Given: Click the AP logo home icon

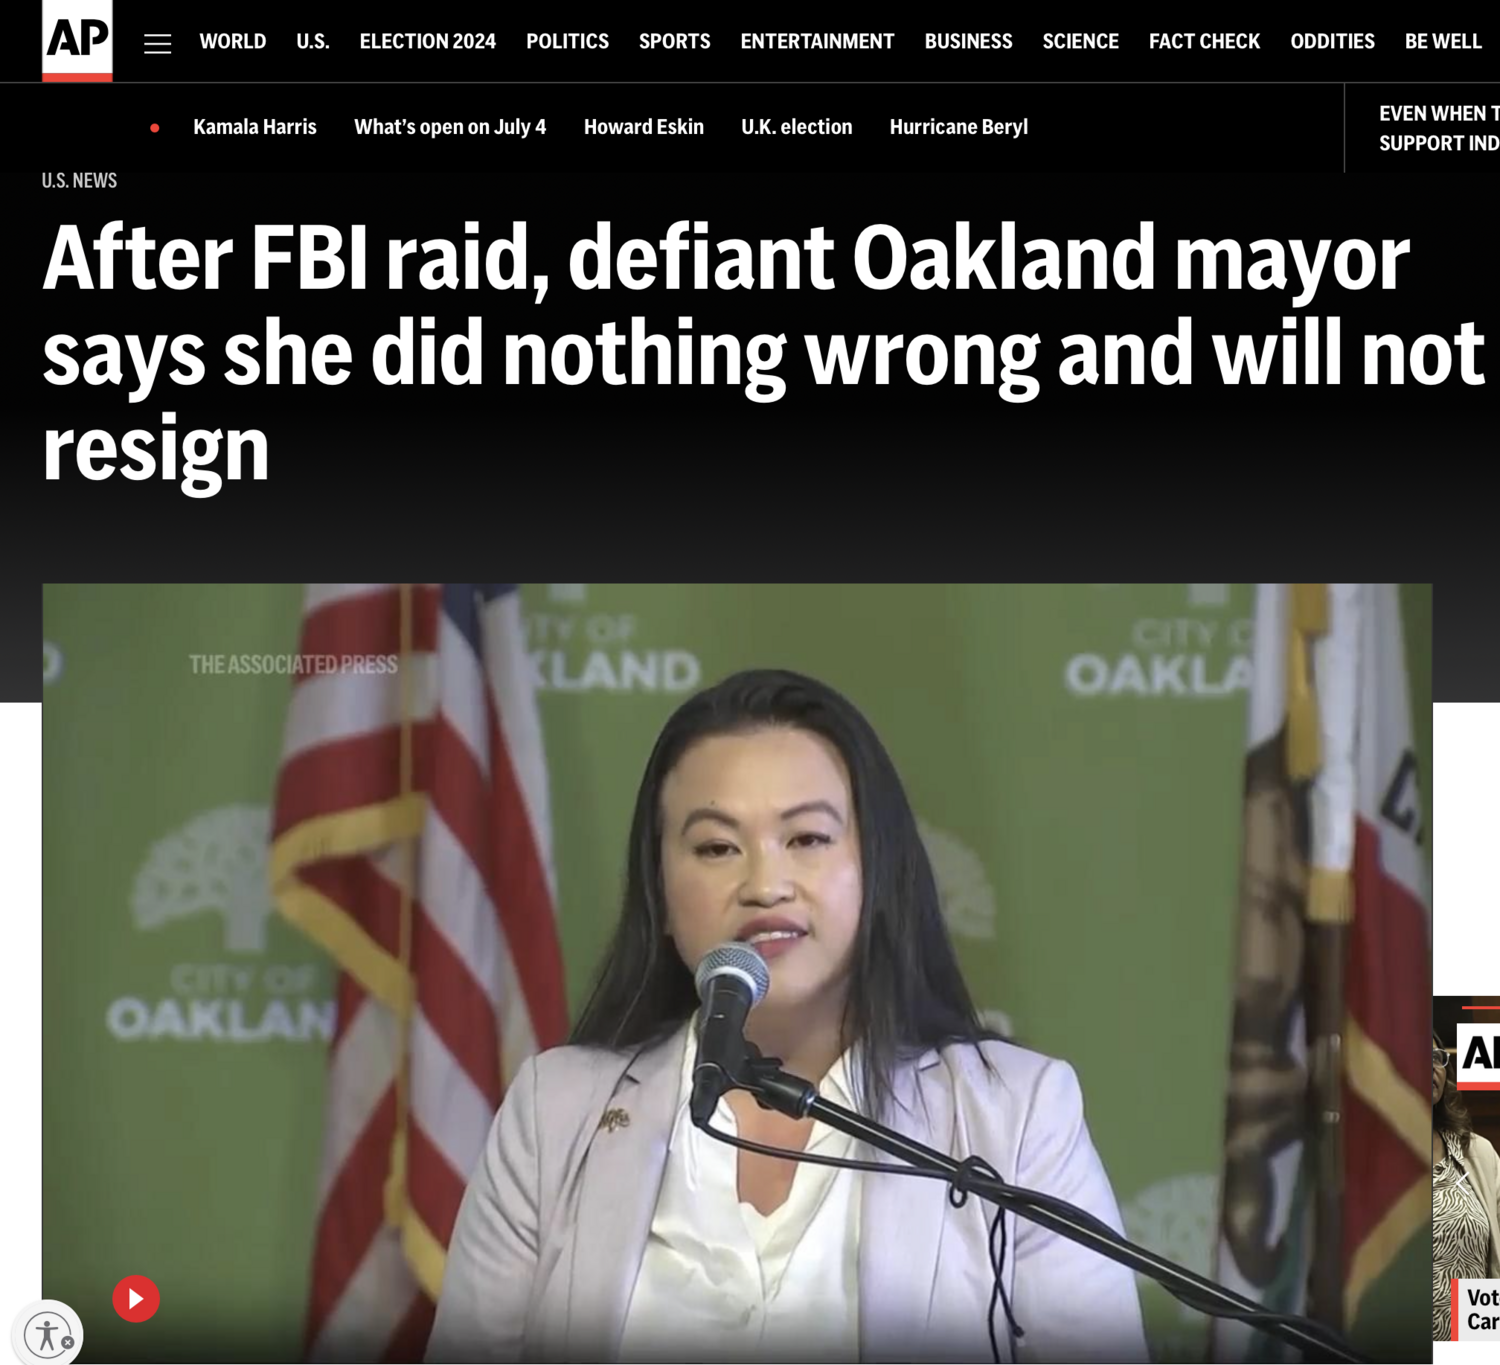Looking at the screenshot, I should [77, 40].
